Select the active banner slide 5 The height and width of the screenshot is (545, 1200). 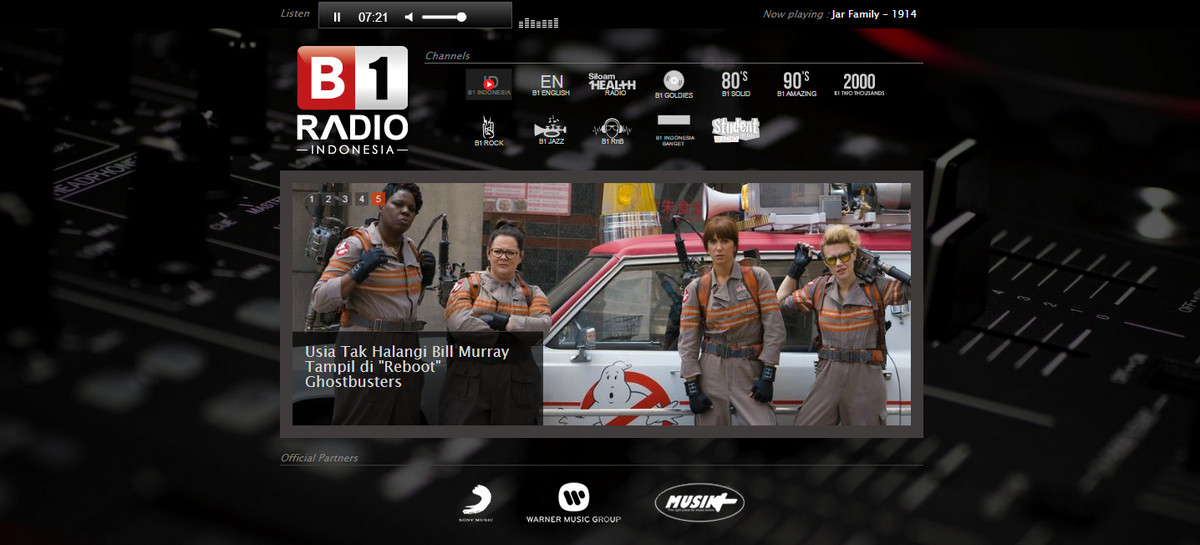point(378,199)
